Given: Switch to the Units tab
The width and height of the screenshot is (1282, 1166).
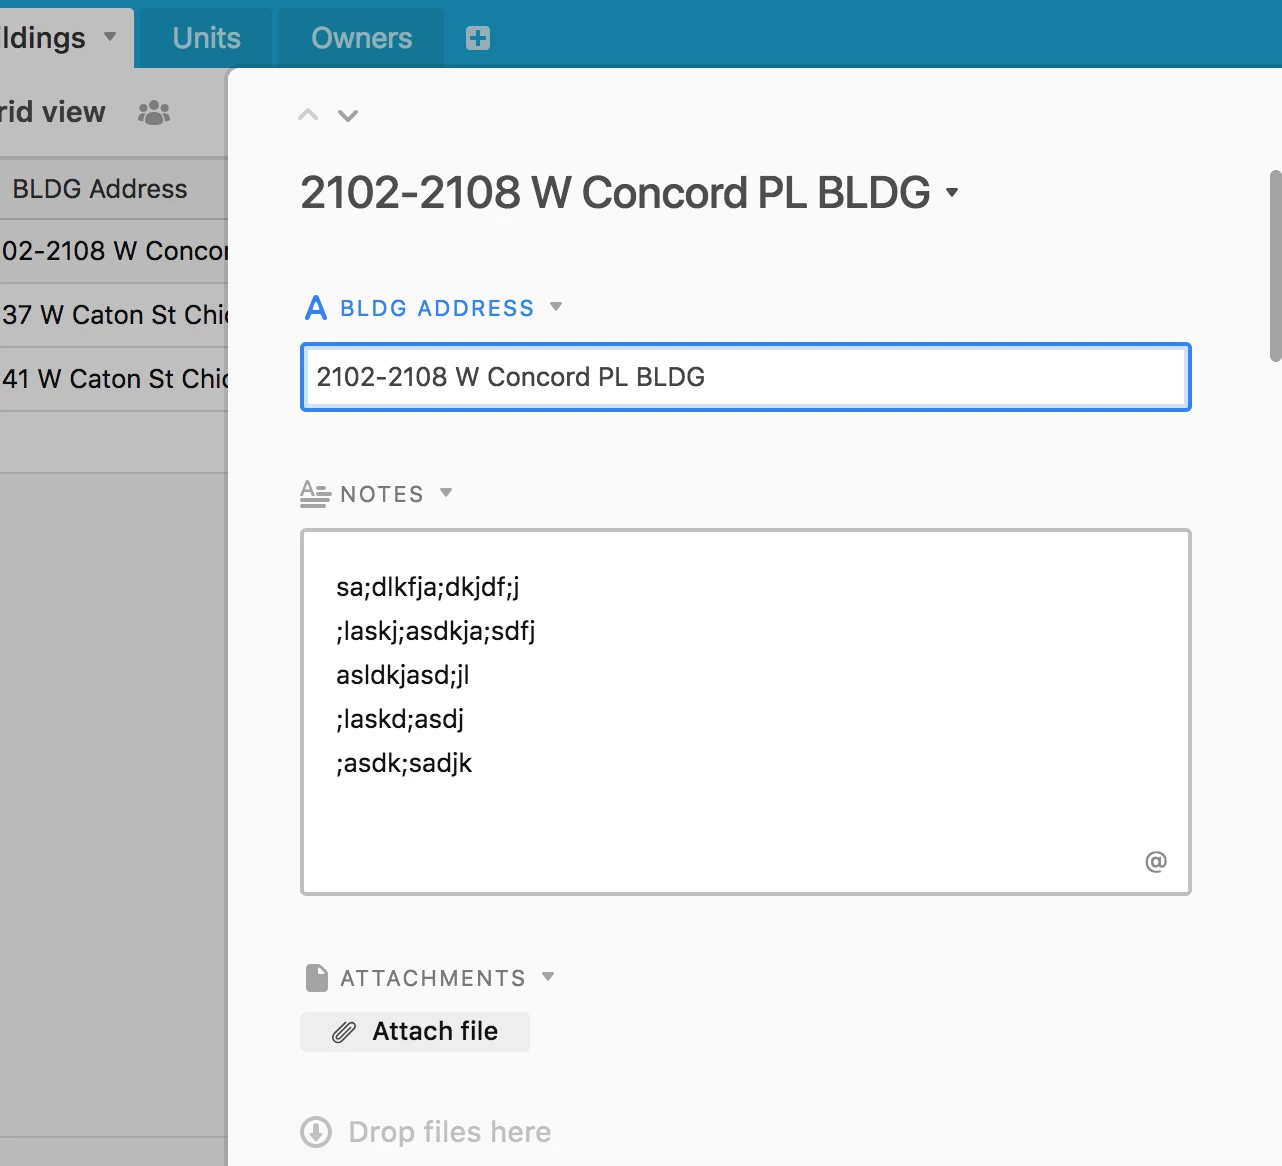Looking at the screenshot, I should click(206, 38).
